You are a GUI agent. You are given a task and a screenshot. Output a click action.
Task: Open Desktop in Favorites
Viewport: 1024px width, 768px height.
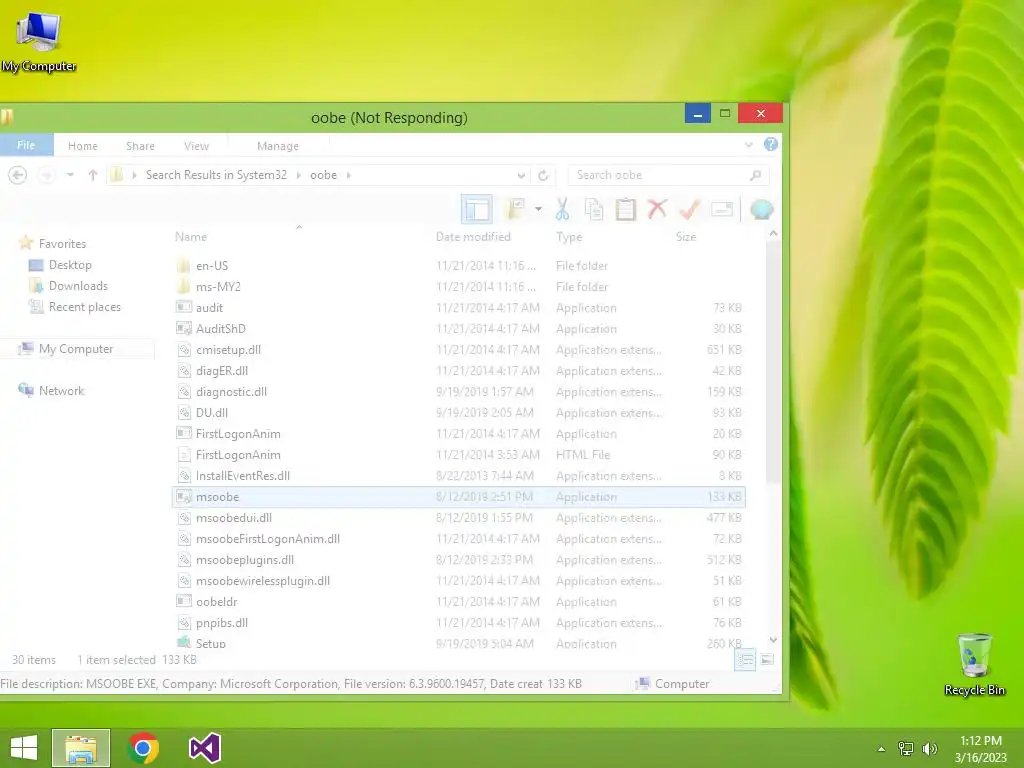point(70,264)
